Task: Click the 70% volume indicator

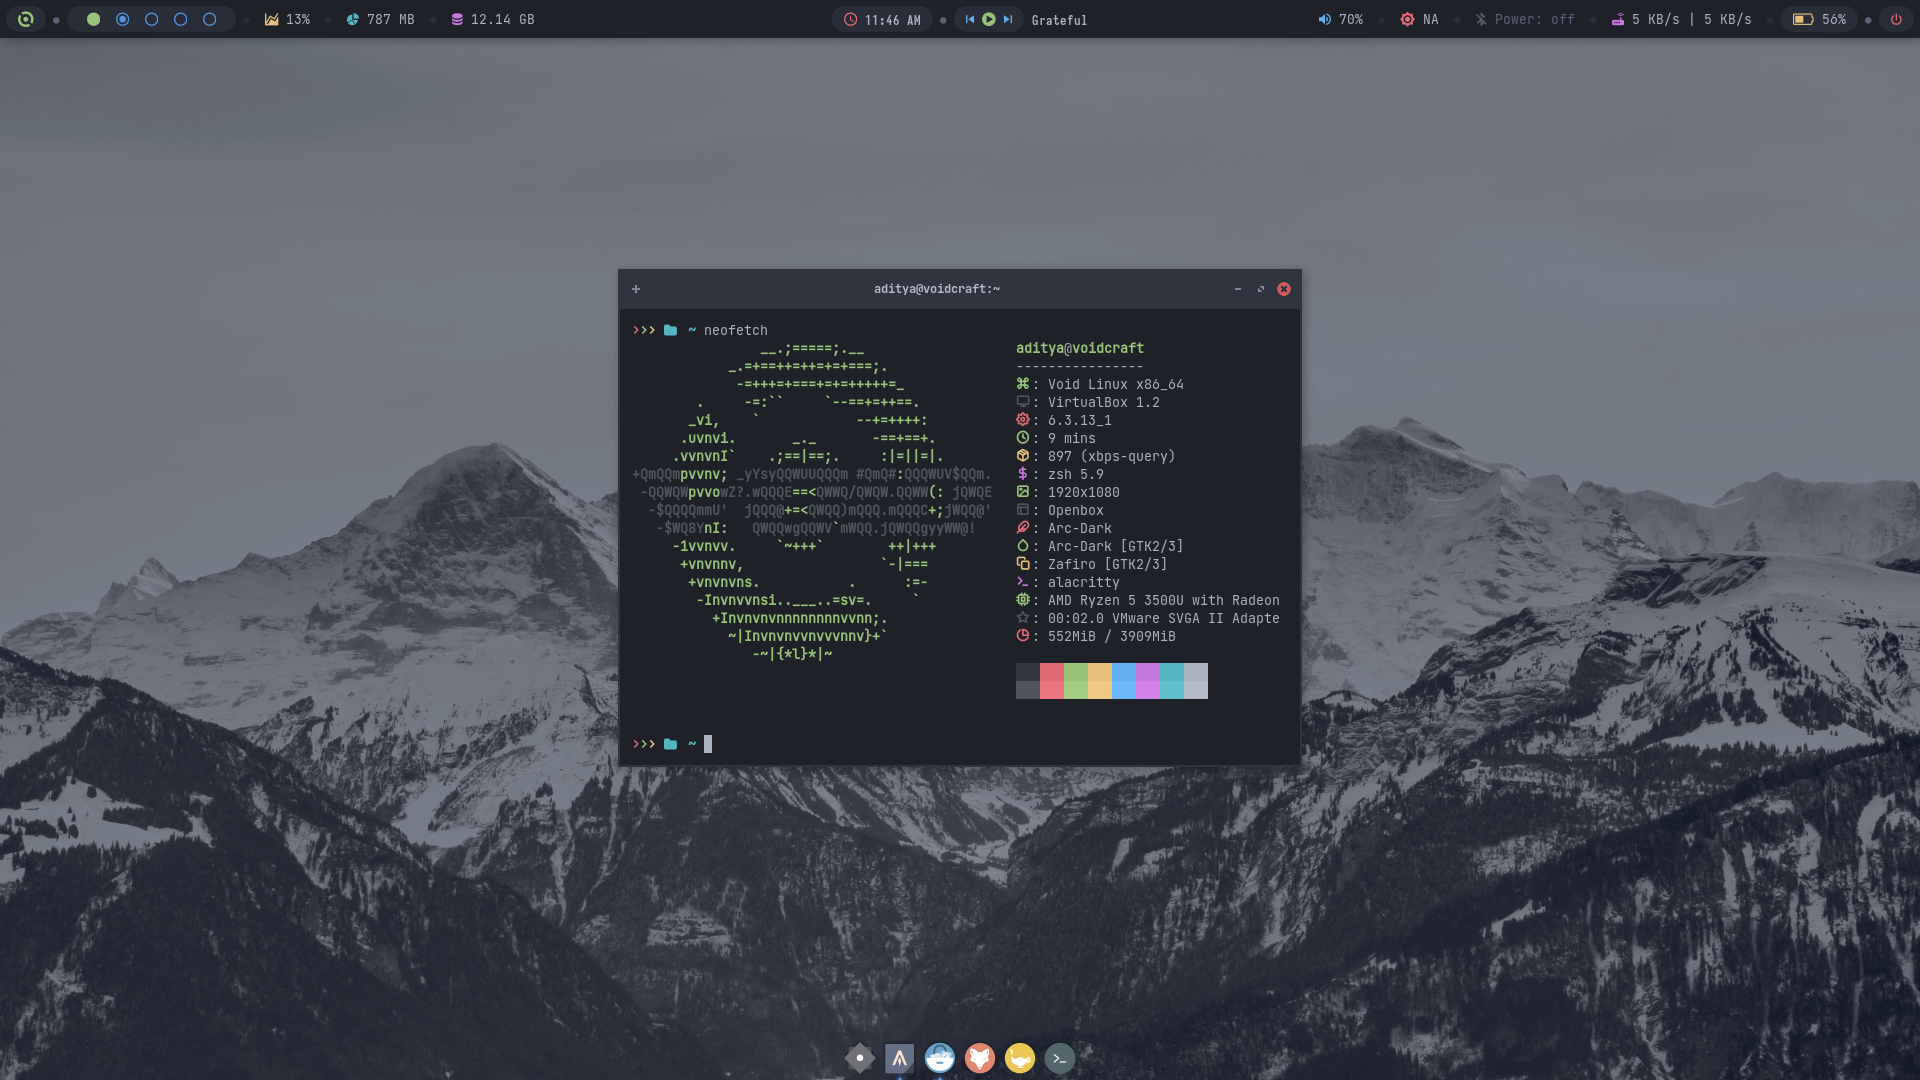Action: pyautogui.click(x=1340, y=19)
